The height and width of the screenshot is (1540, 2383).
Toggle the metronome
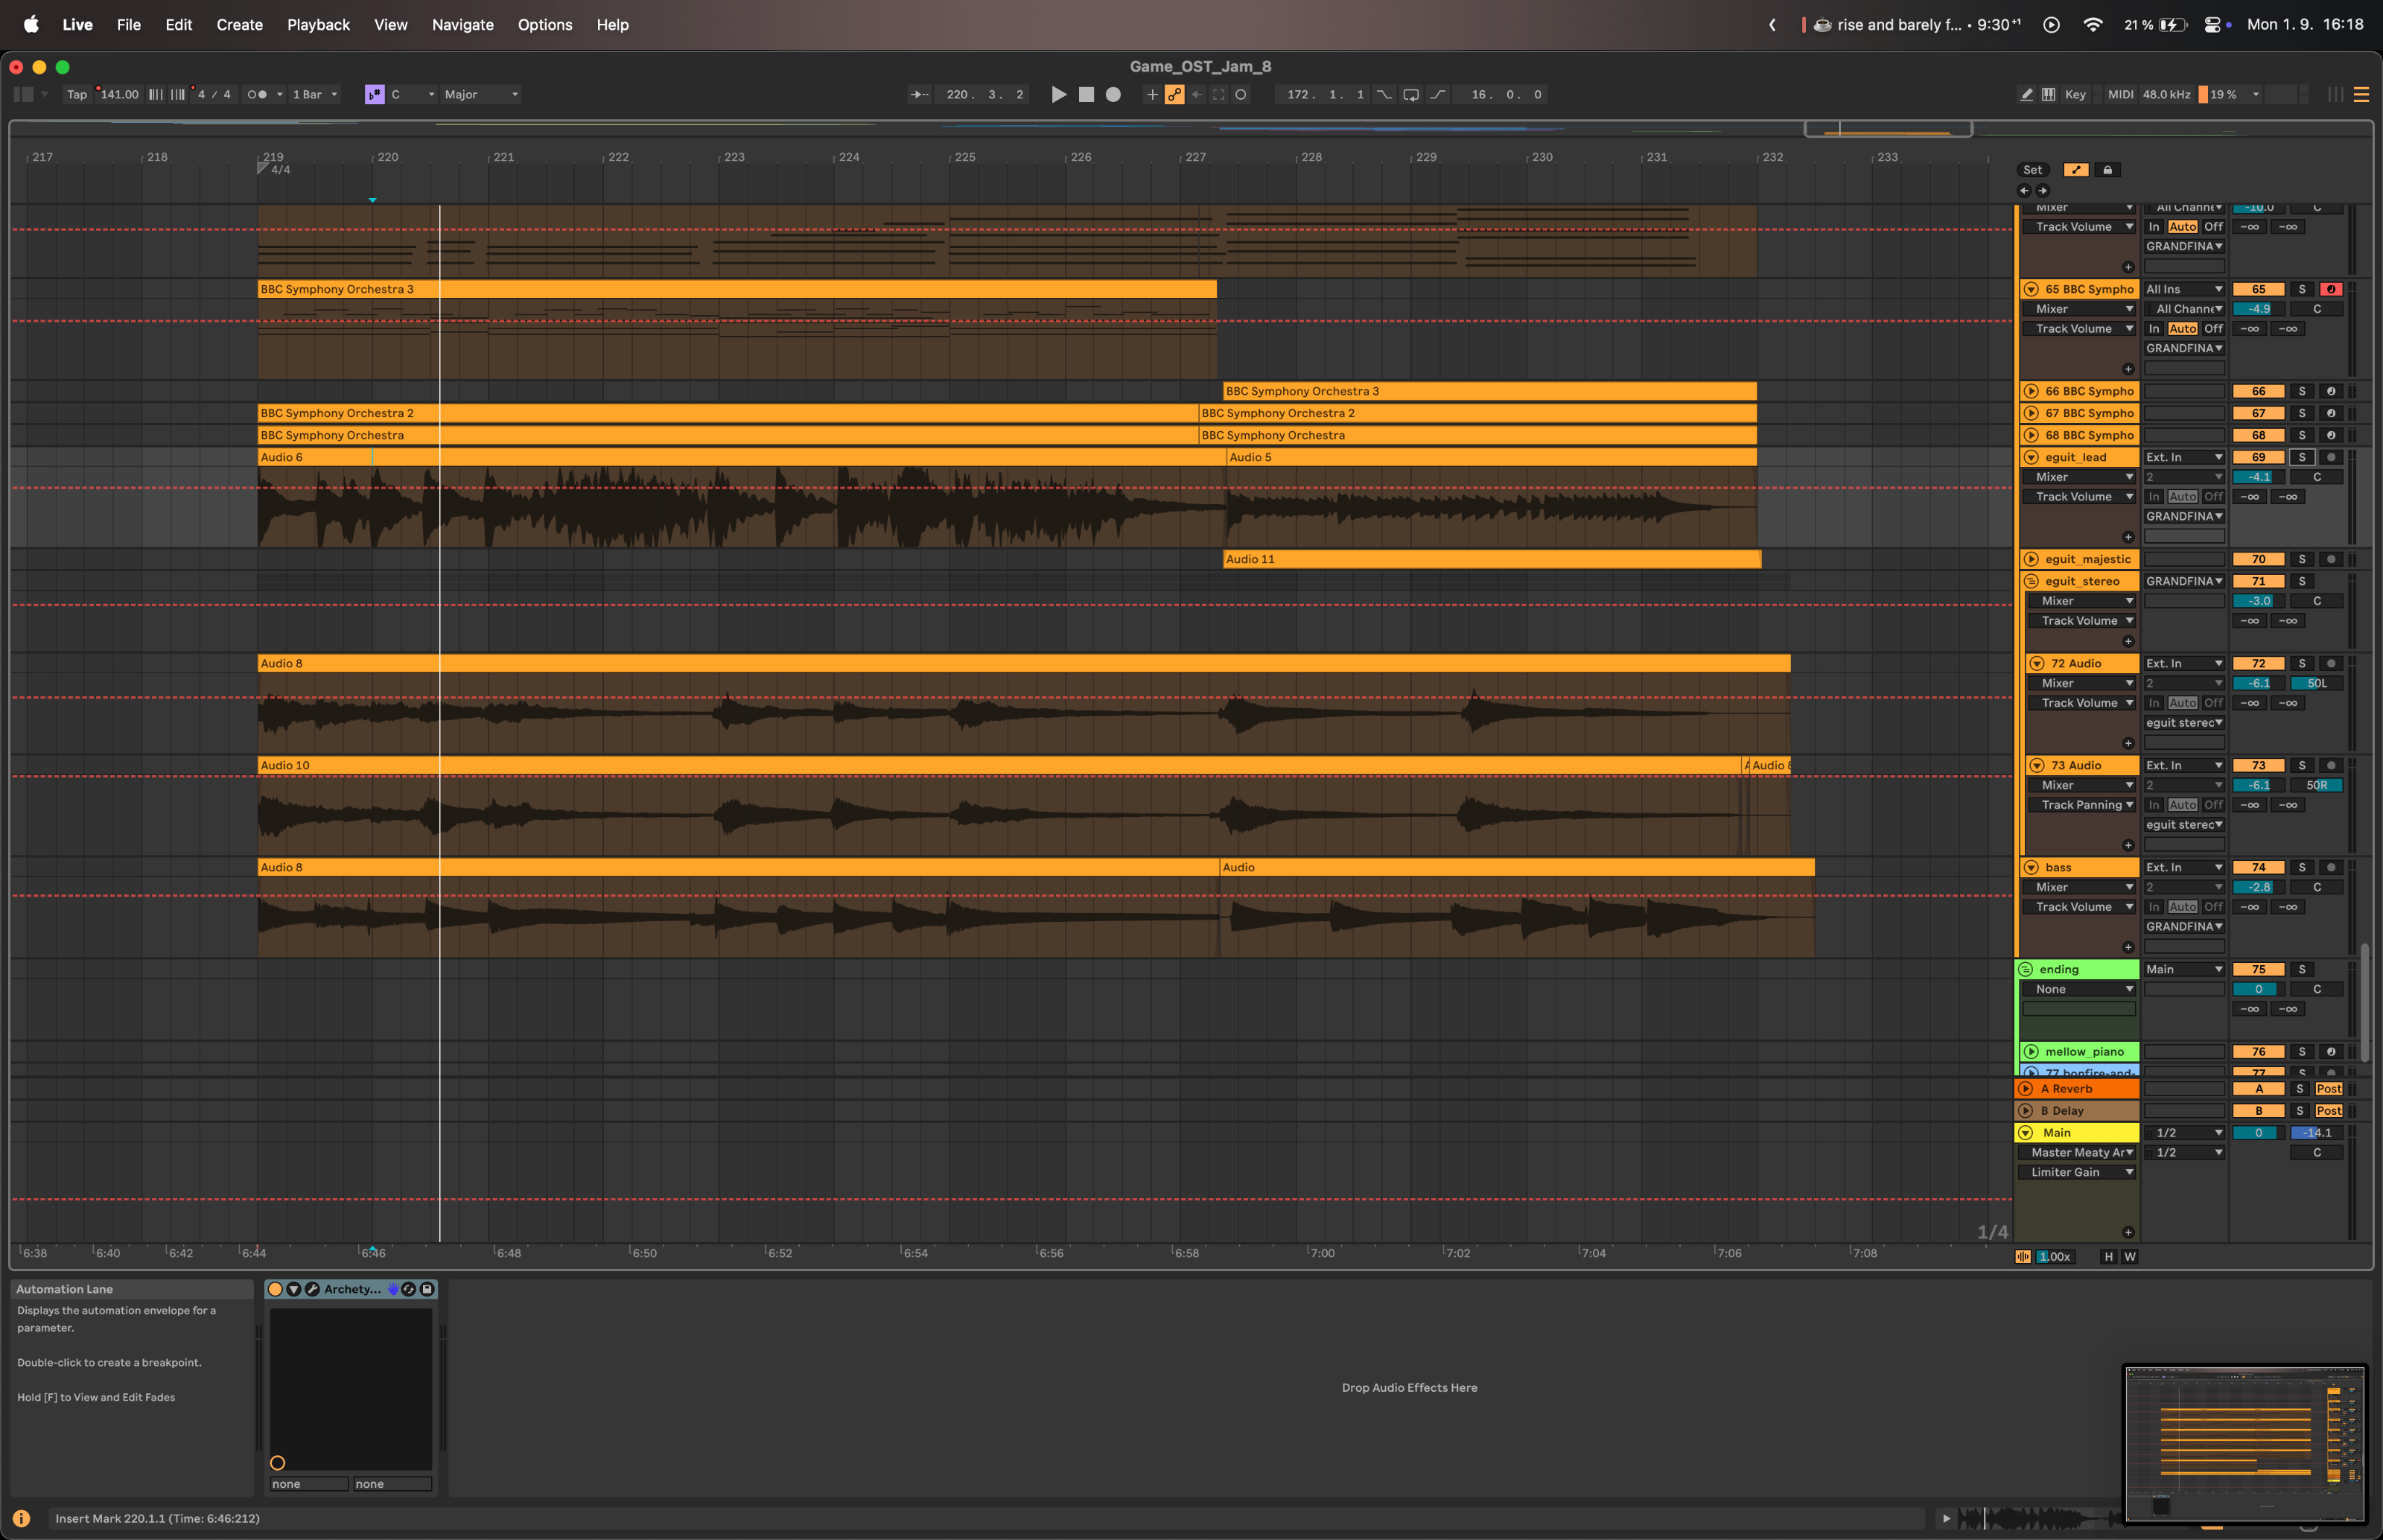(x=257, y=94)
